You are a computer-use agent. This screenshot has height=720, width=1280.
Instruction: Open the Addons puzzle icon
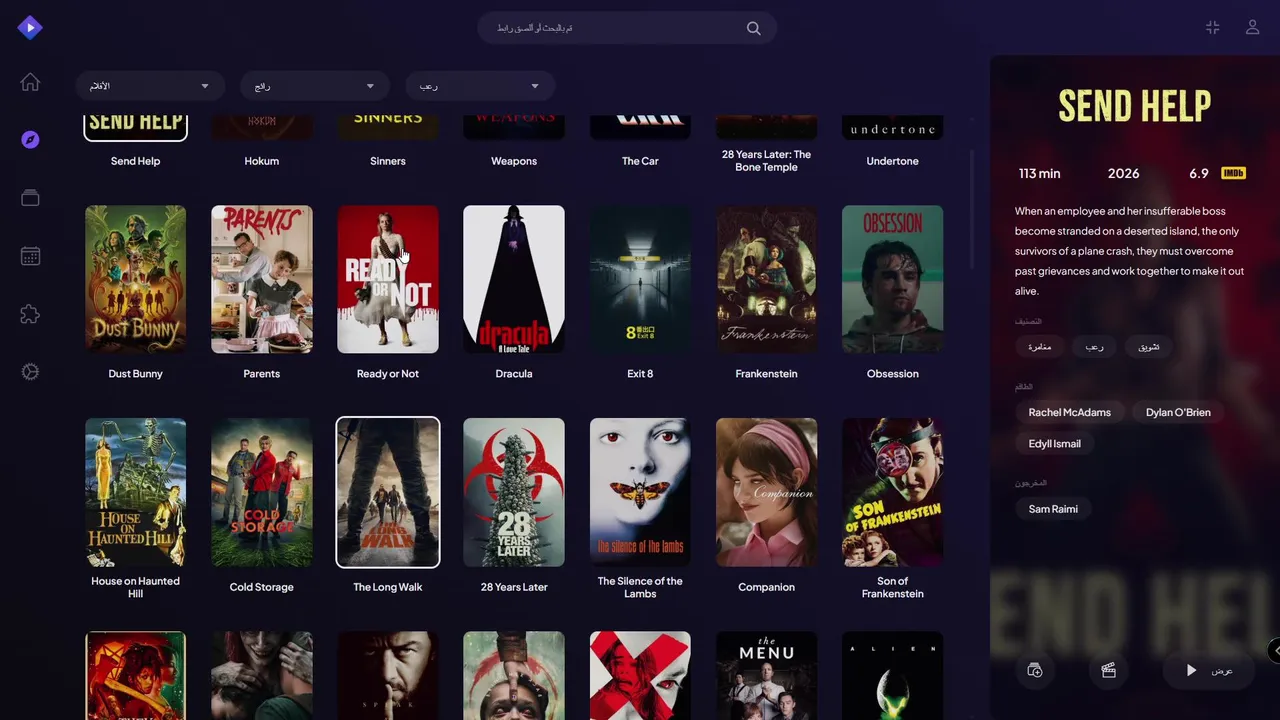pos(30,314)
